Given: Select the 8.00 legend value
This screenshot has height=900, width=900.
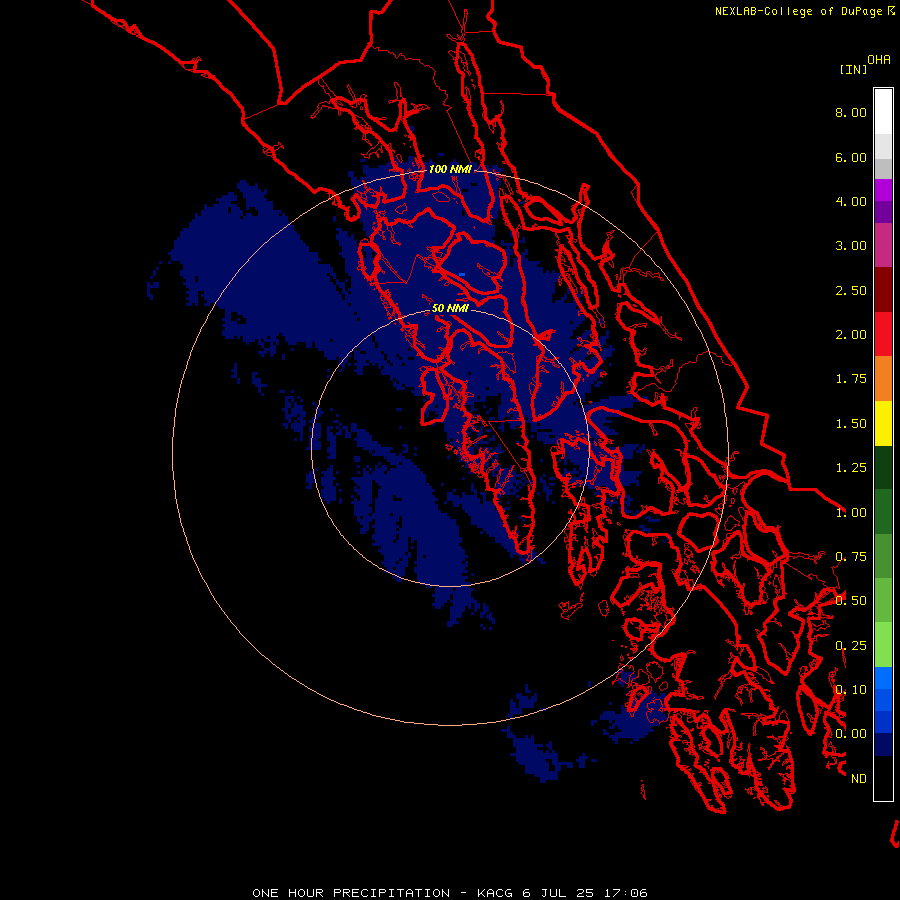Looking at the screenshot, I should (851, 112).
